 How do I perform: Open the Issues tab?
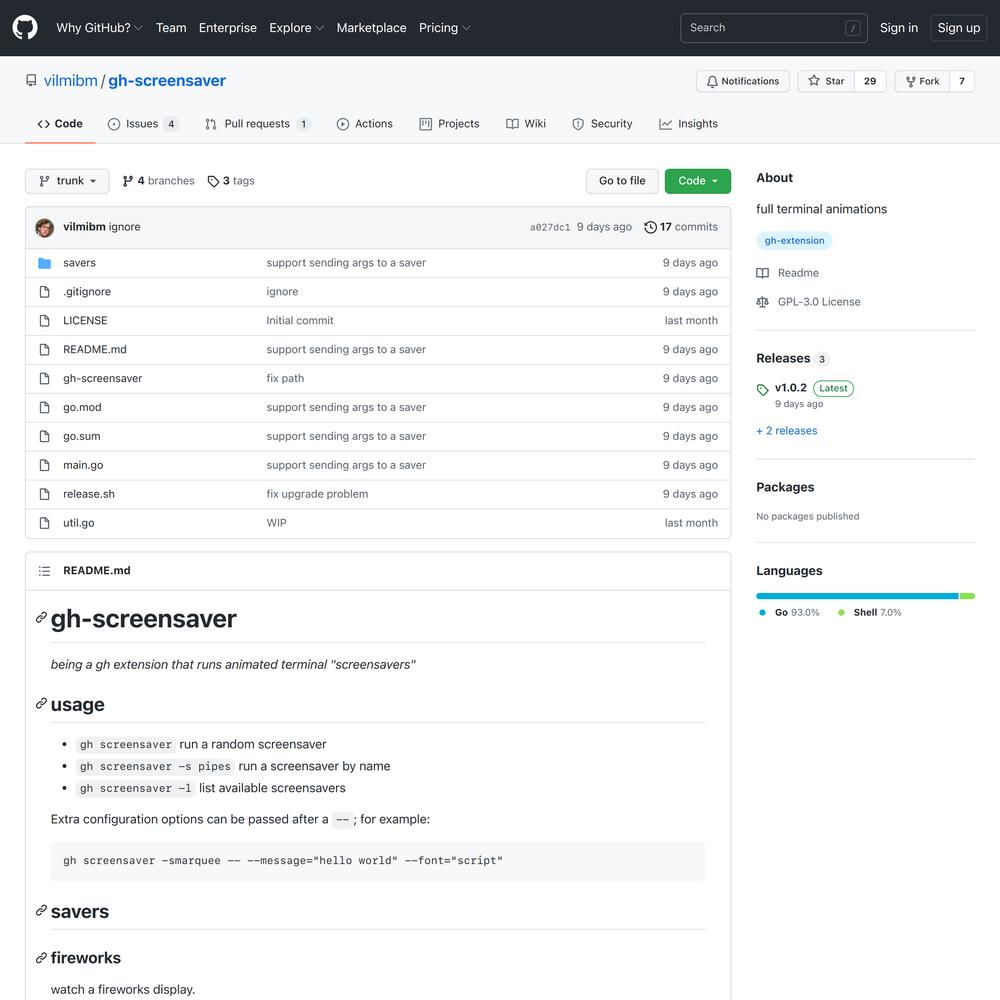(x=143, y=124)
